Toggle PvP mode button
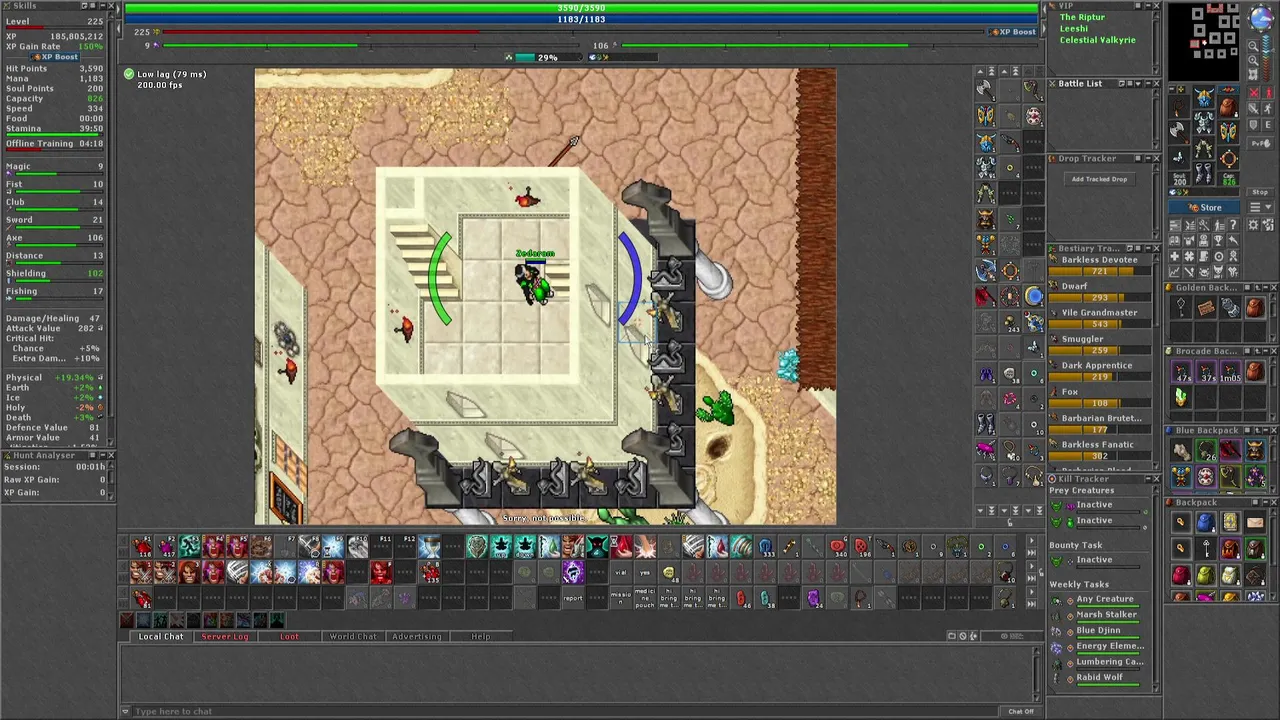 tap(1261, 143)
